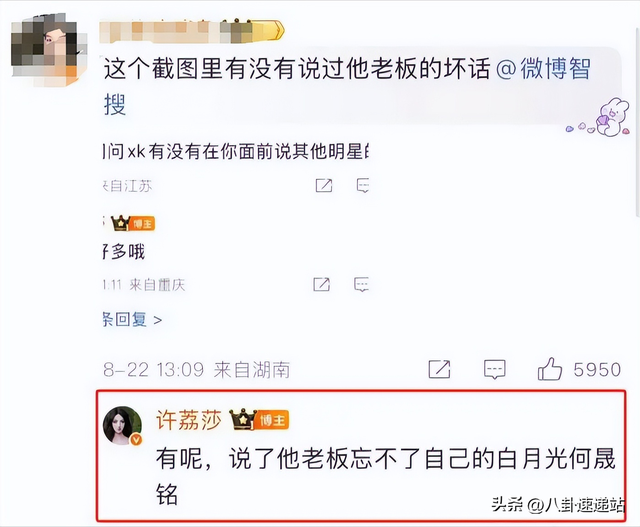This screenshot has width=640, height=527.
Task: Expand the 条回复 > replies link
Action: click(132, 319)
